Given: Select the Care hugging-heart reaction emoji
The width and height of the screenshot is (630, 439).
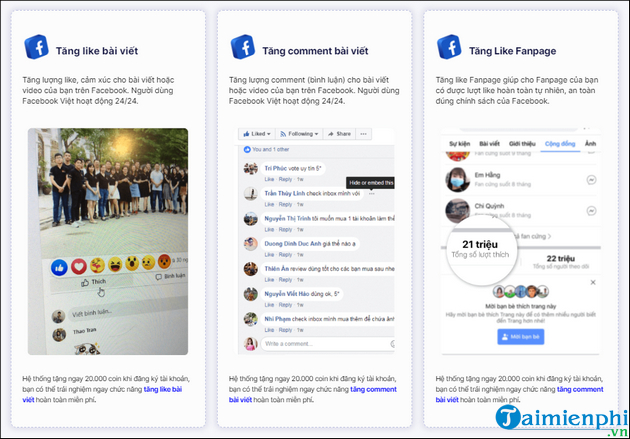Looking at the screenshot, I should (97, 265).
